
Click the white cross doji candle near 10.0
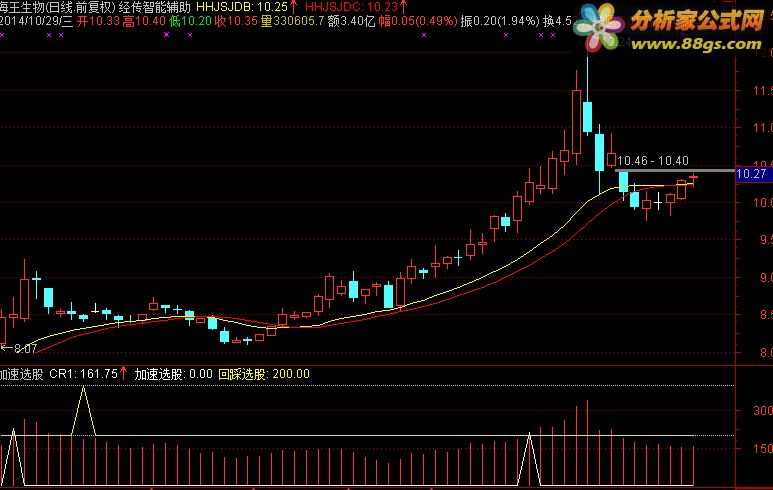coord(658,202)
